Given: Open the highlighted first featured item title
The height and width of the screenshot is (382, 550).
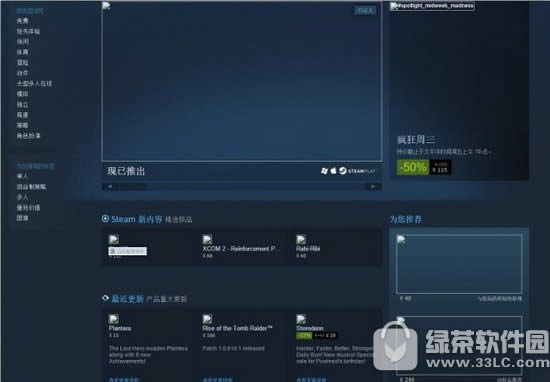Looking at the screenshot, I should 128,251.
